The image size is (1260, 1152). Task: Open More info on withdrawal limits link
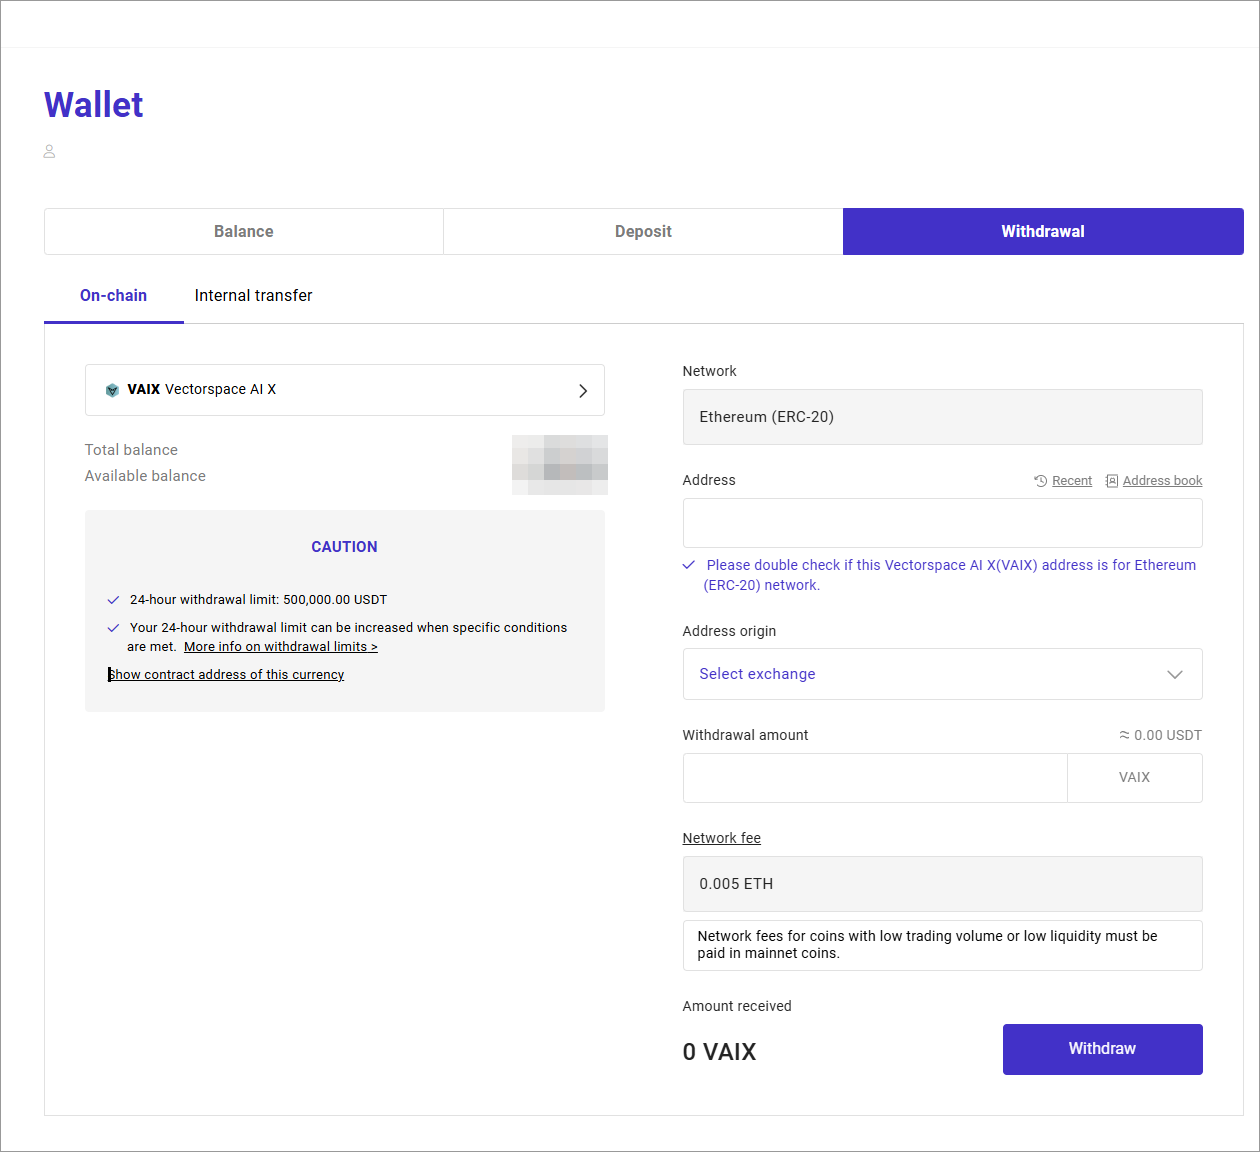click(x=281, y=647)
